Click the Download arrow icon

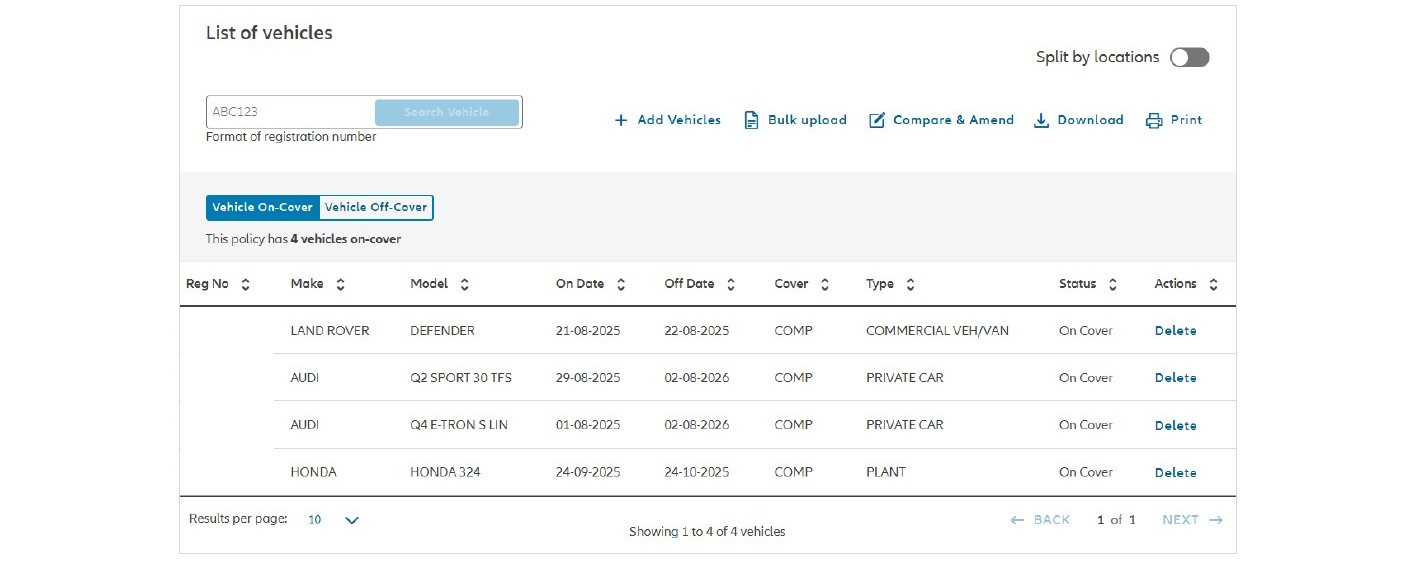point(1041,120)
